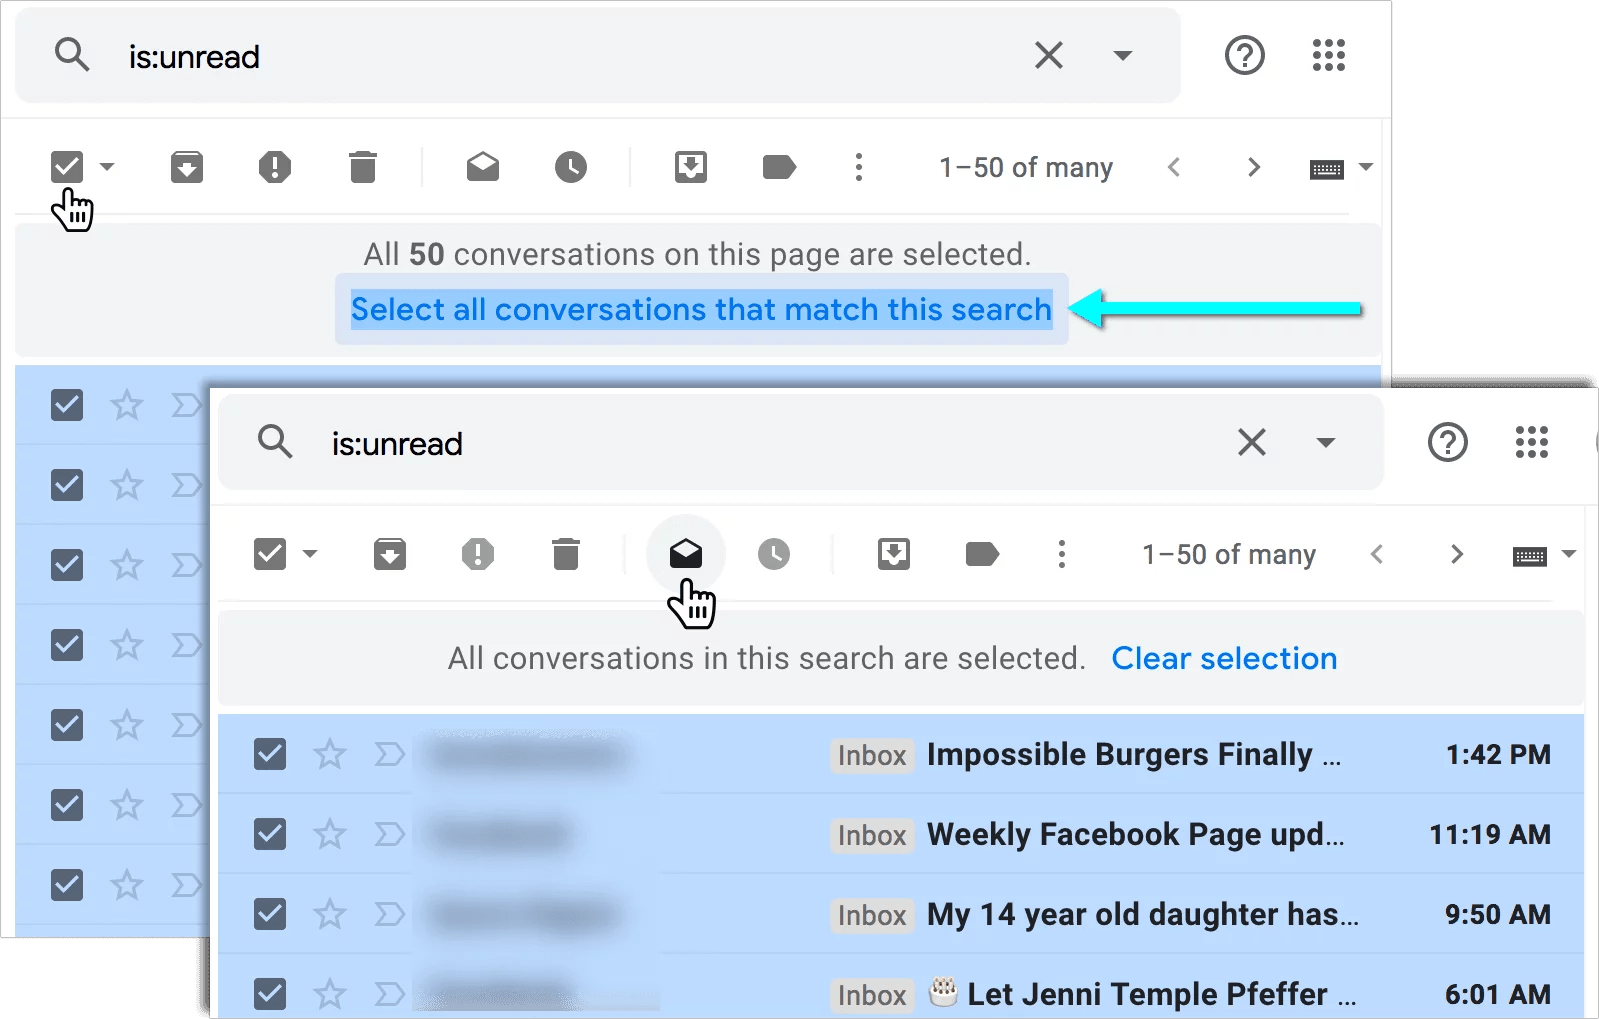Clear search with X in front window

click(x=1252, y=442)
